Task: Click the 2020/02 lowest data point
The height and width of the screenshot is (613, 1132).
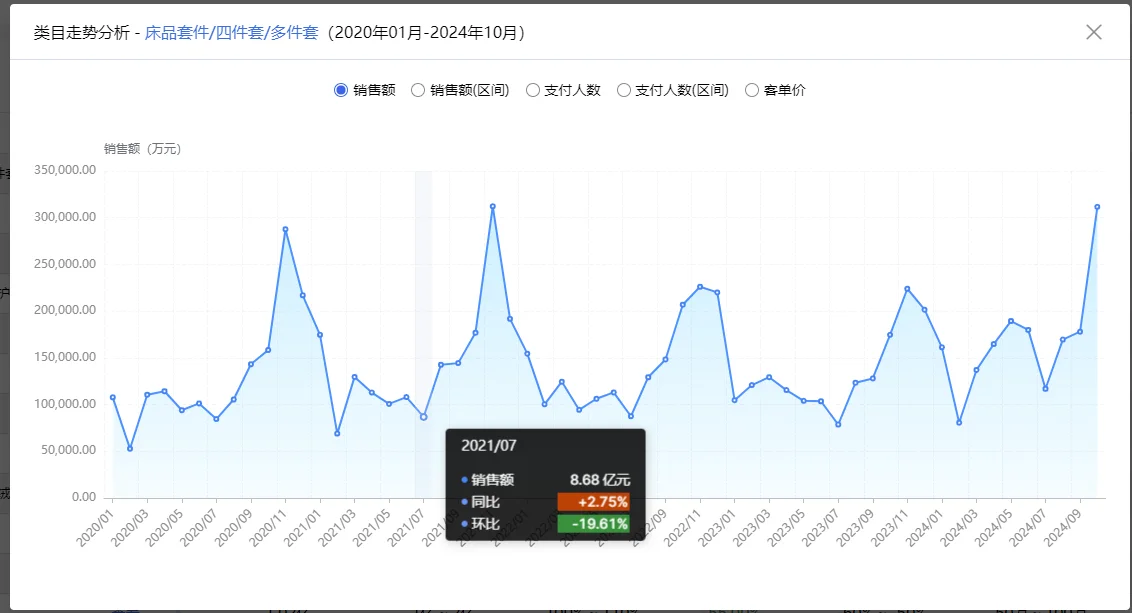Action: [x=130, y=448]
